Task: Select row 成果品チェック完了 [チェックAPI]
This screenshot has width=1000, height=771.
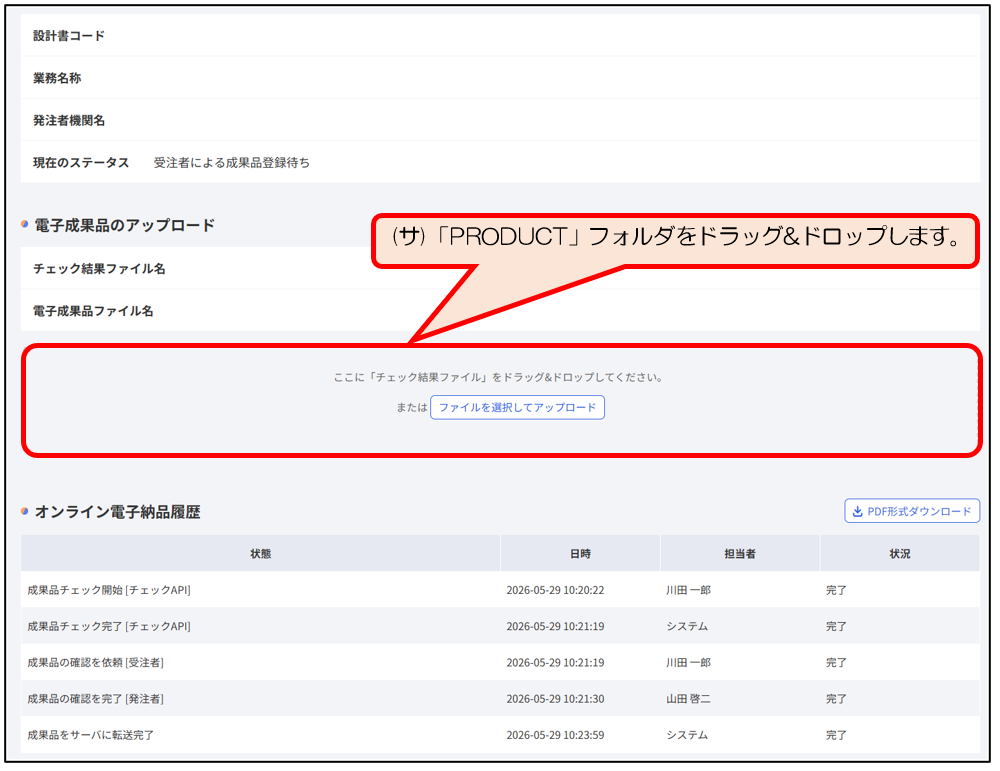Action: (501, 626)
